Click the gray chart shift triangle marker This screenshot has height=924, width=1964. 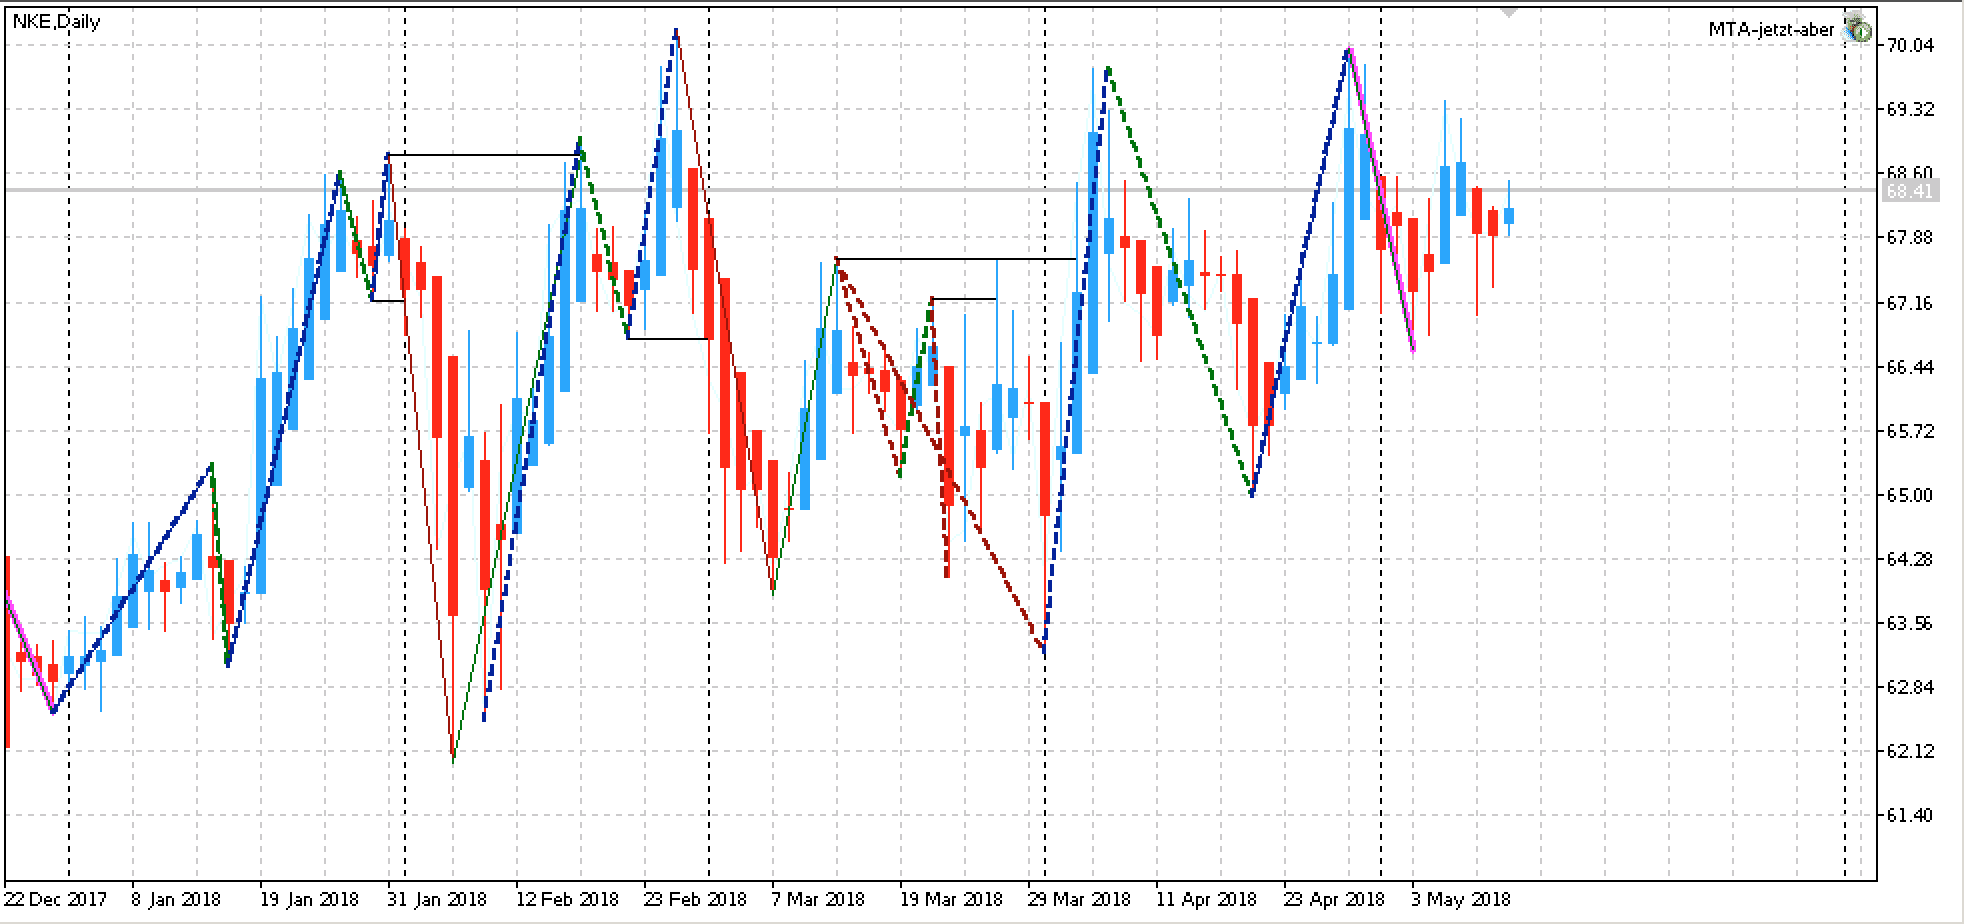[1509, 11]
